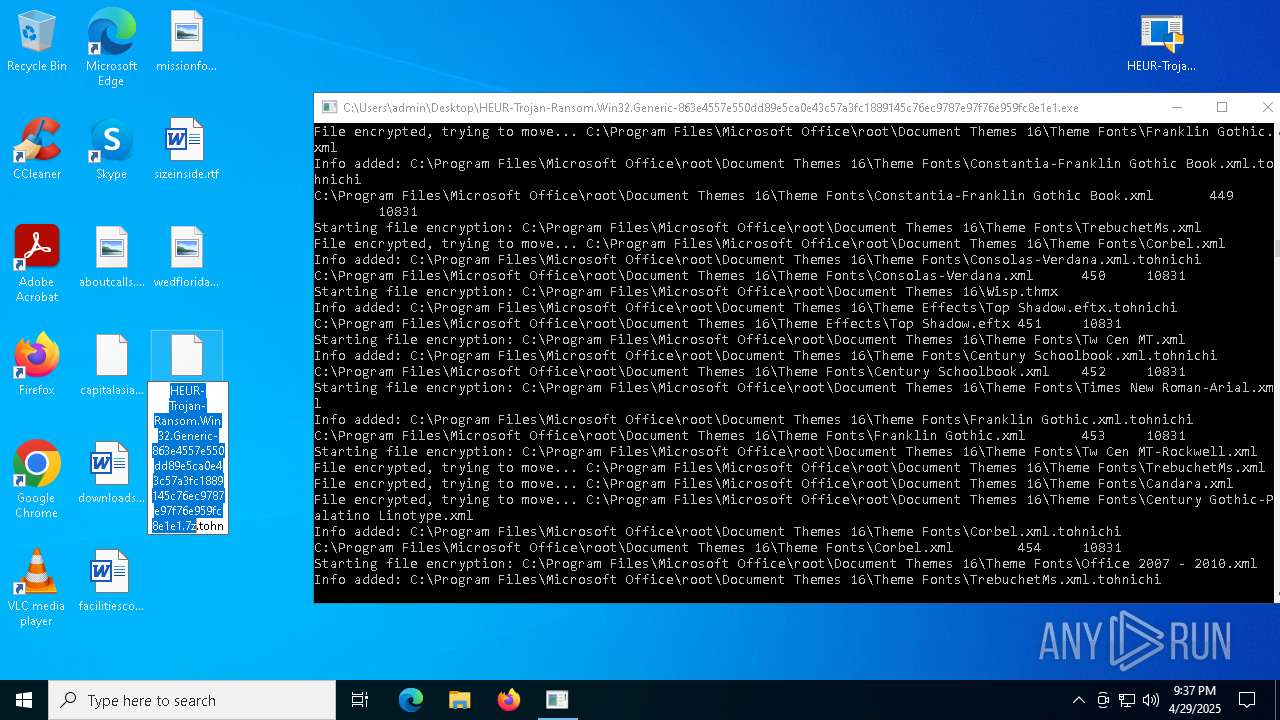Open network status tray icon

pos(1127,700)
